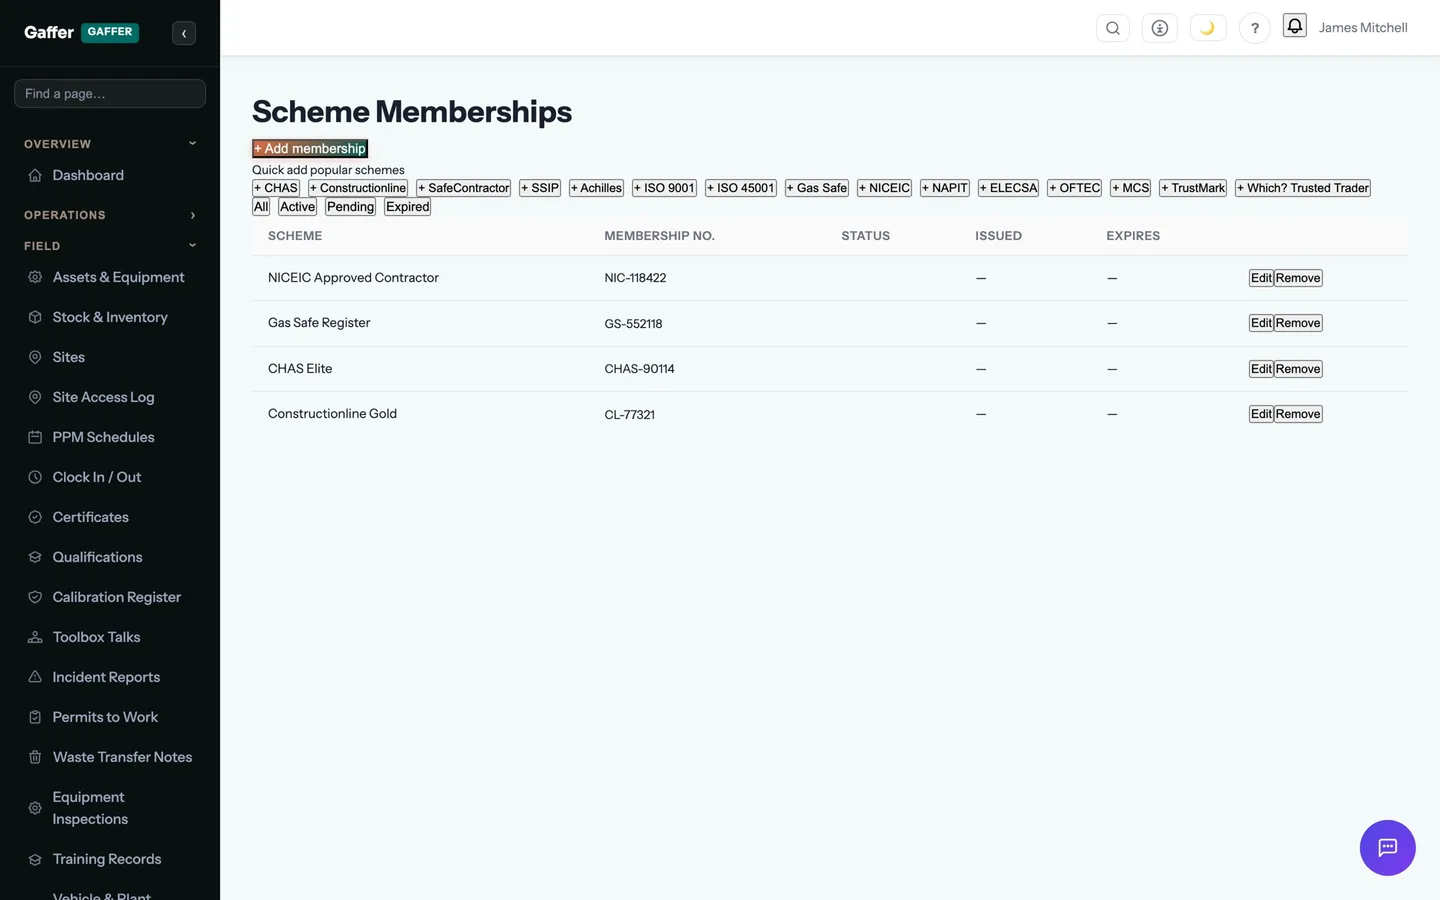The image size is (1440, 900).
Task: Filter memberships by Active
Action: click(x=297, y=207)
